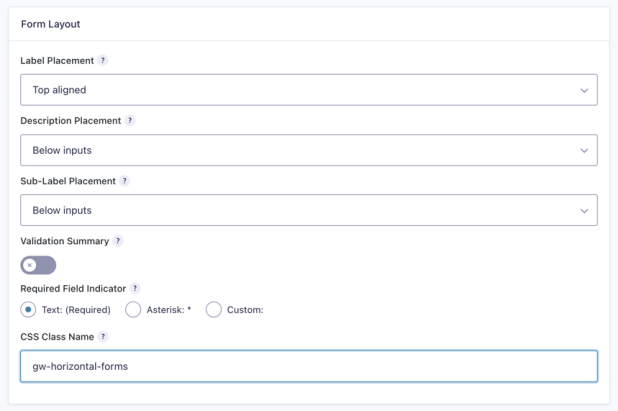The width and height of the screenshot is (618, 411).
Task: Click the CSS Class Name label text
Action: coord(57,337)
